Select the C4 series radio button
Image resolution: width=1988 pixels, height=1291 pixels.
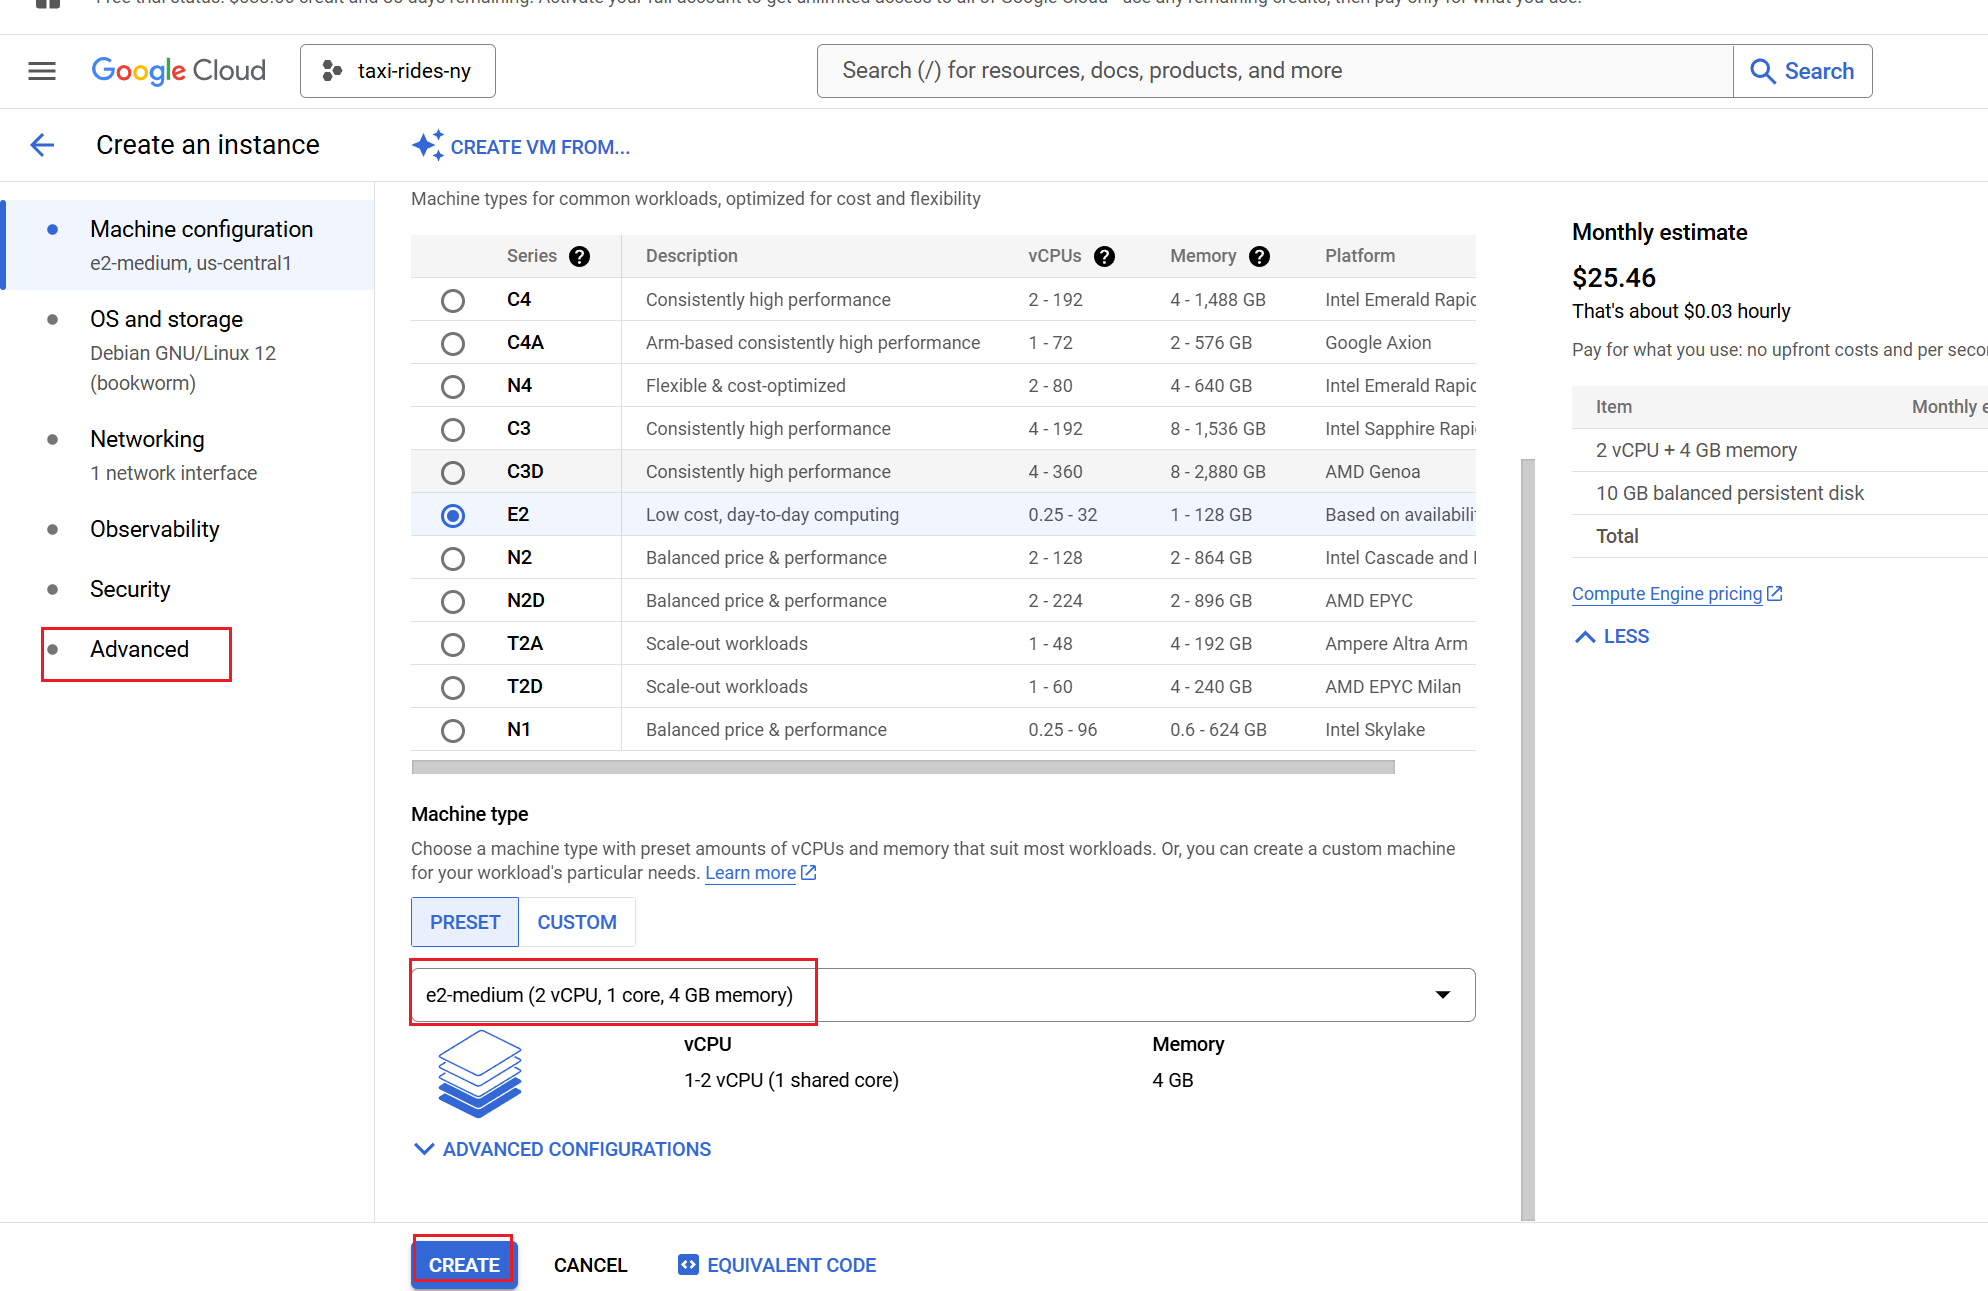(453, 300)
